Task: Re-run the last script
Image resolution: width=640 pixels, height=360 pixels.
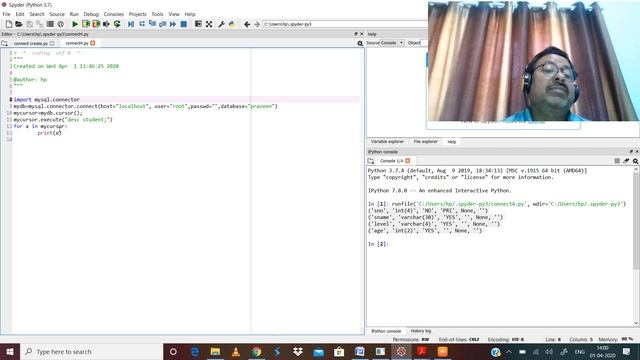Action: (x=117, y=24)
